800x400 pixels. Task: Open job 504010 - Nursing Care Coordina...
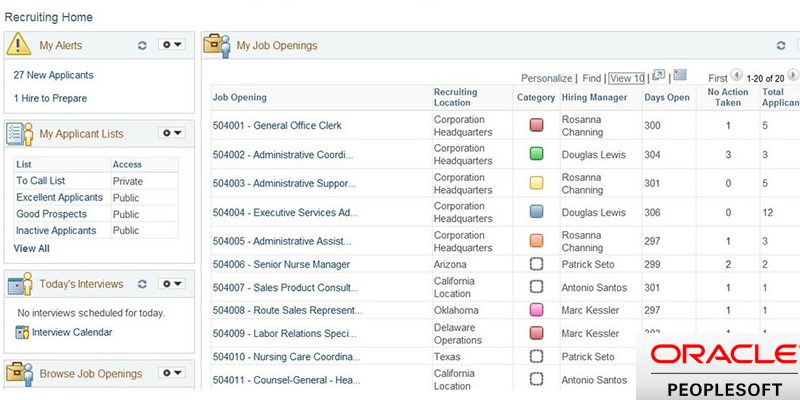286,357
